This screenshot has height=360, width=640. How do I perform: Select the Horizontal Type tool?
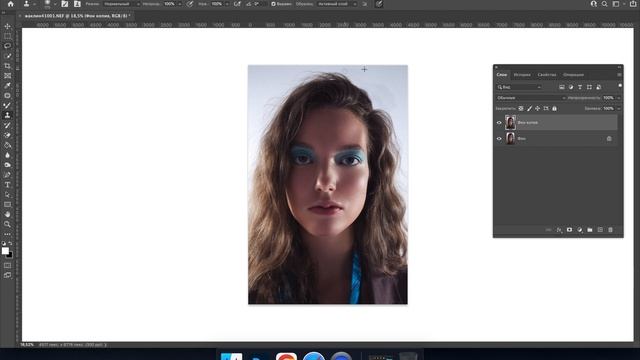[x=7, y=185]
